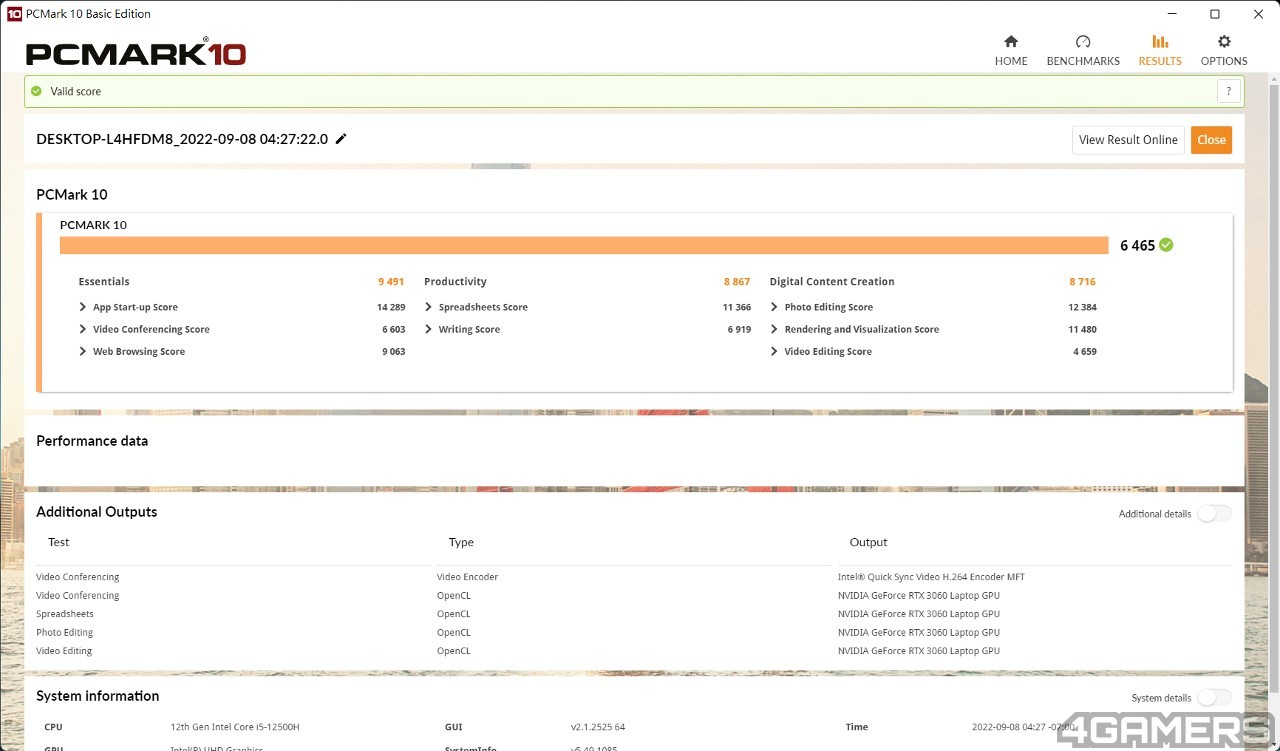The image size is (1280, 751).
Task: Expand Writing Score
Action: pos(429,329)
